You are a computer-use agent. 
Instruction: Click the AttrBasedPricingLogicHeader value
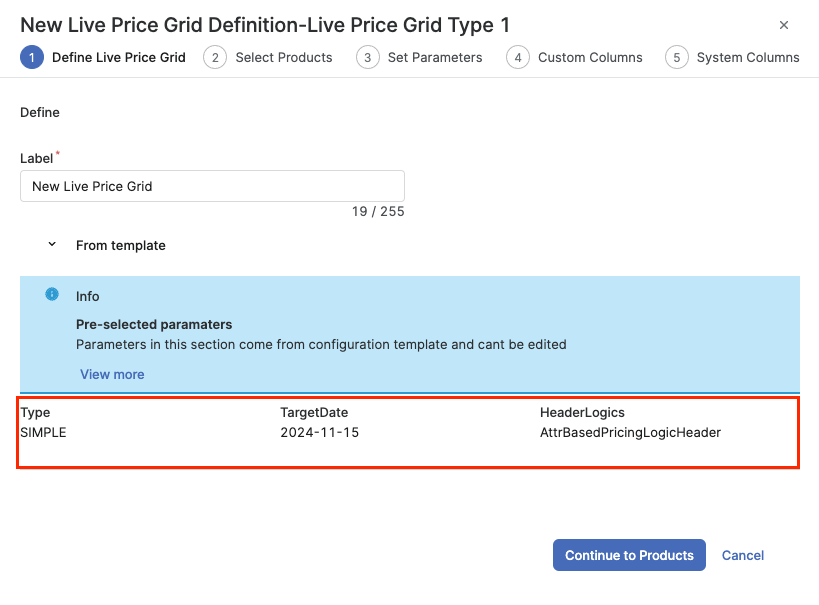click(x=630, y=433)
